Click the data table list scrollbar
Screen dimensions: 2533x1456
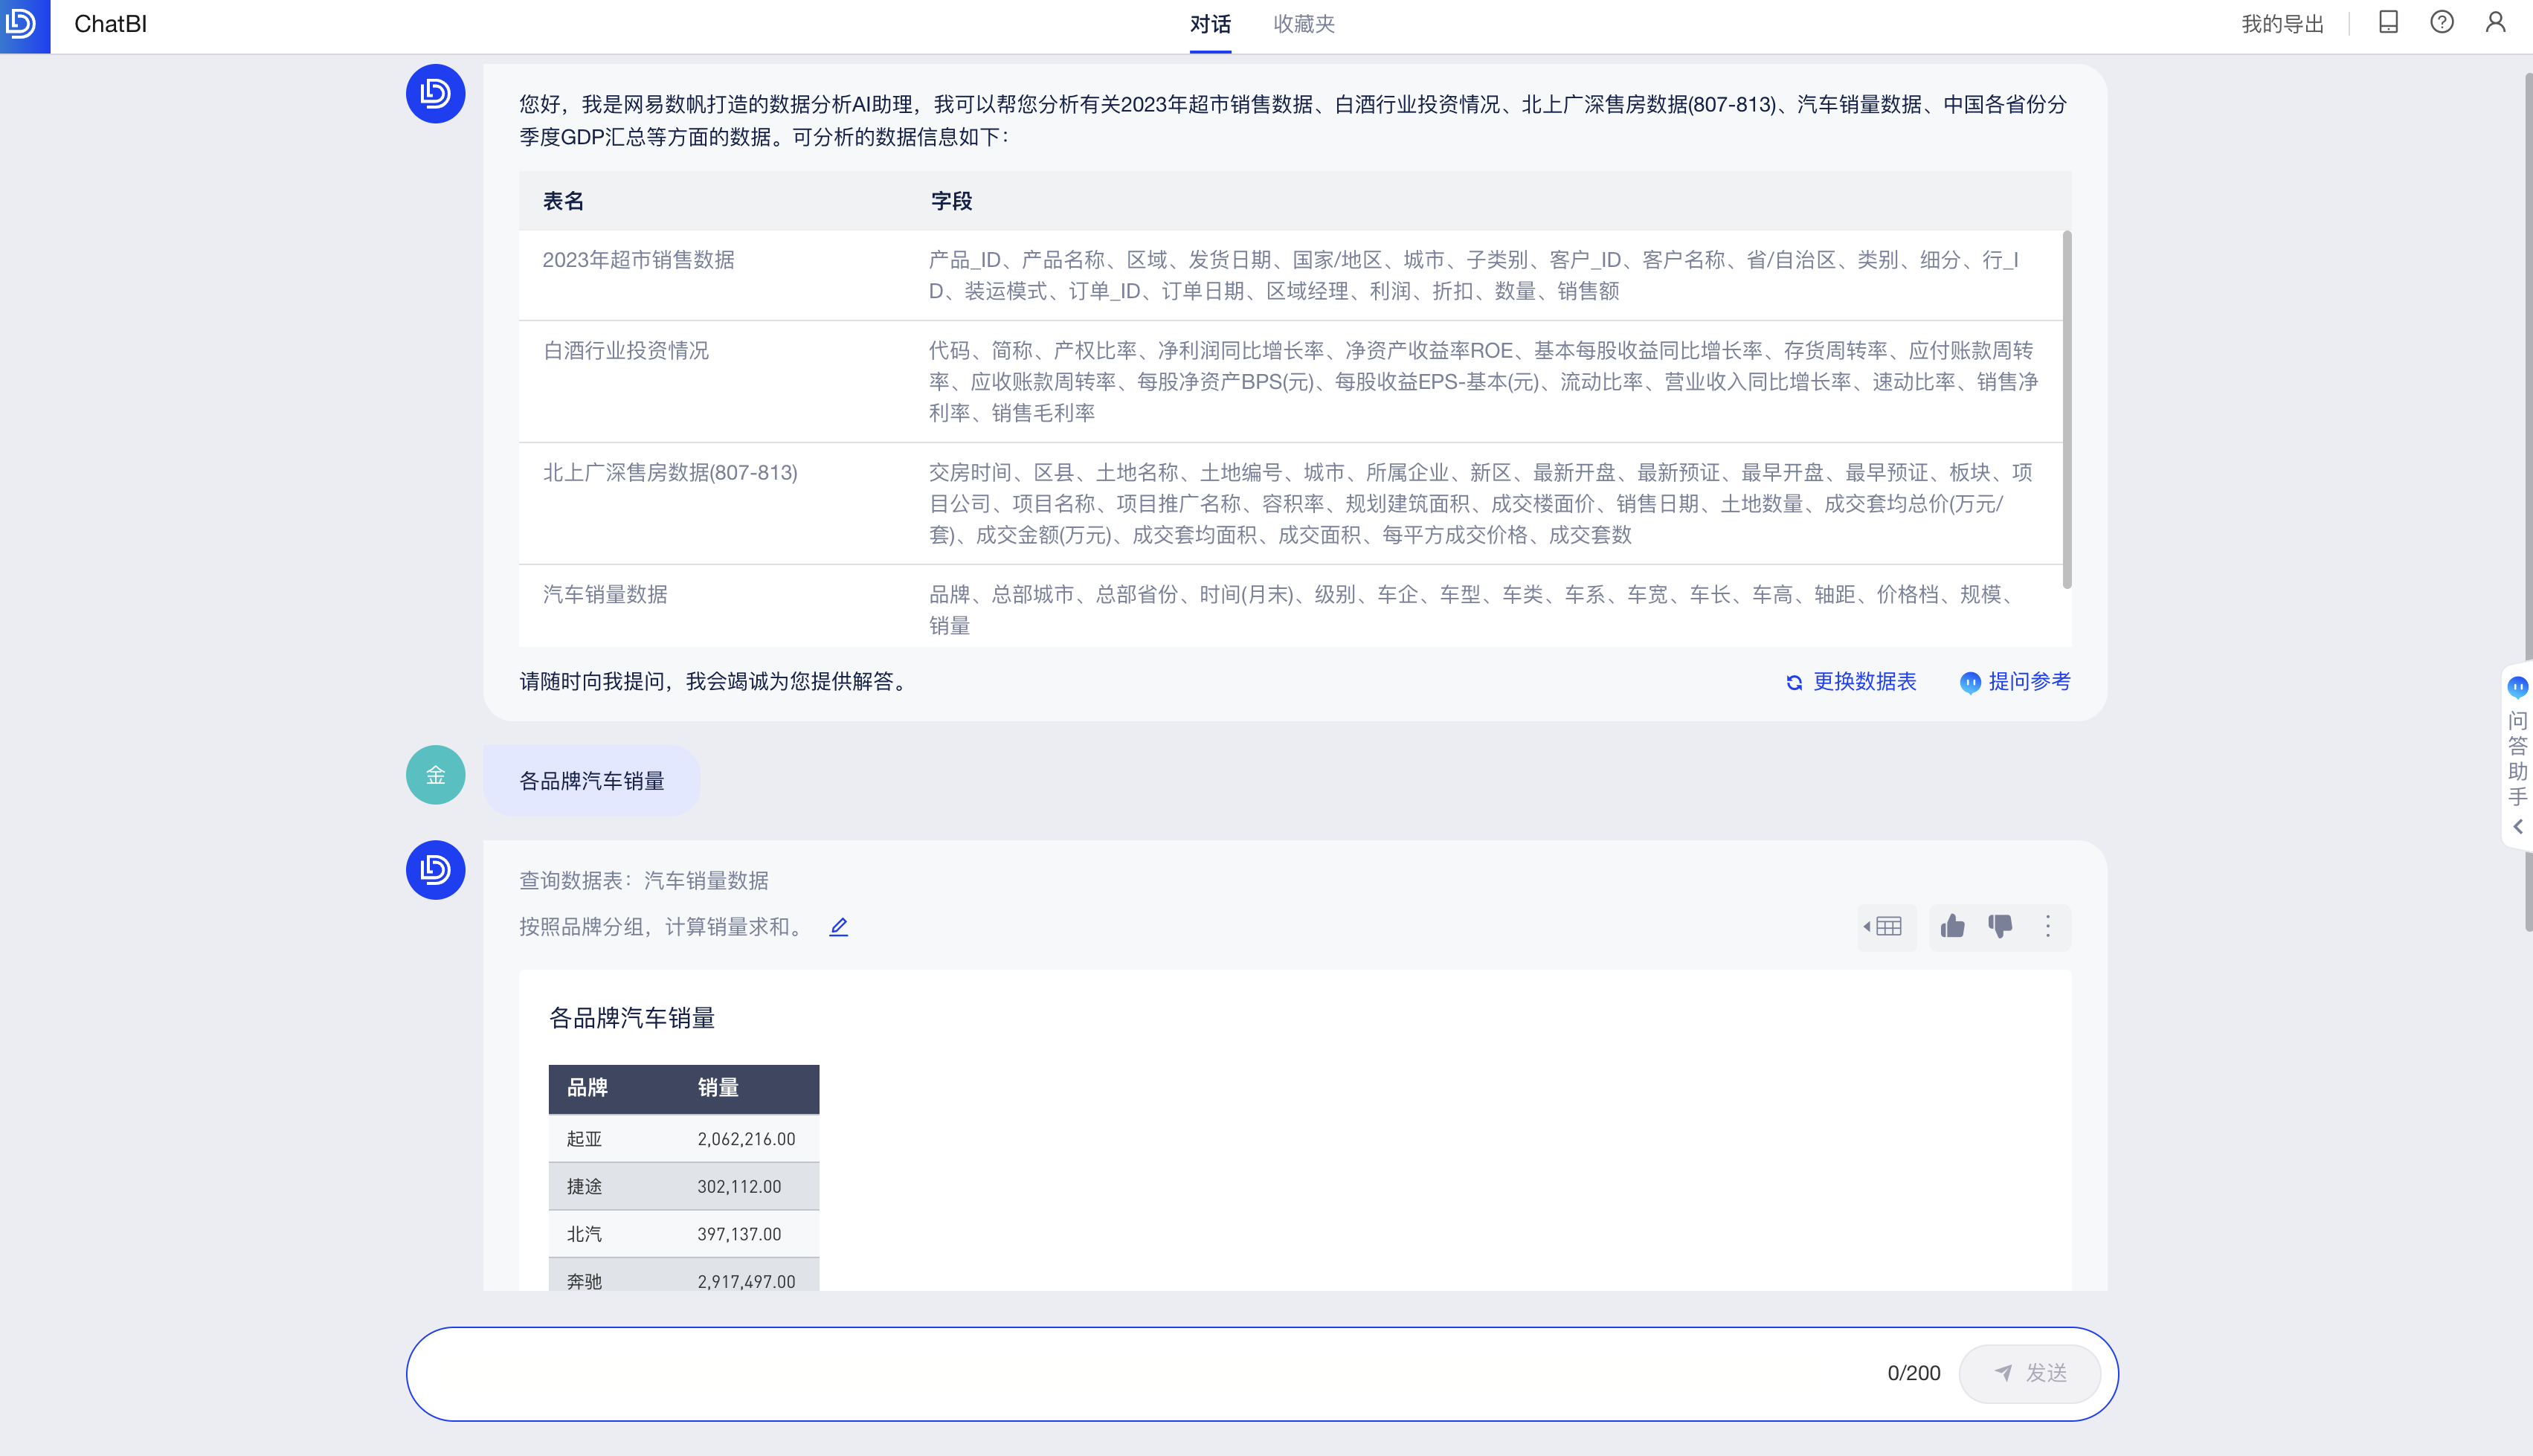2066,410
